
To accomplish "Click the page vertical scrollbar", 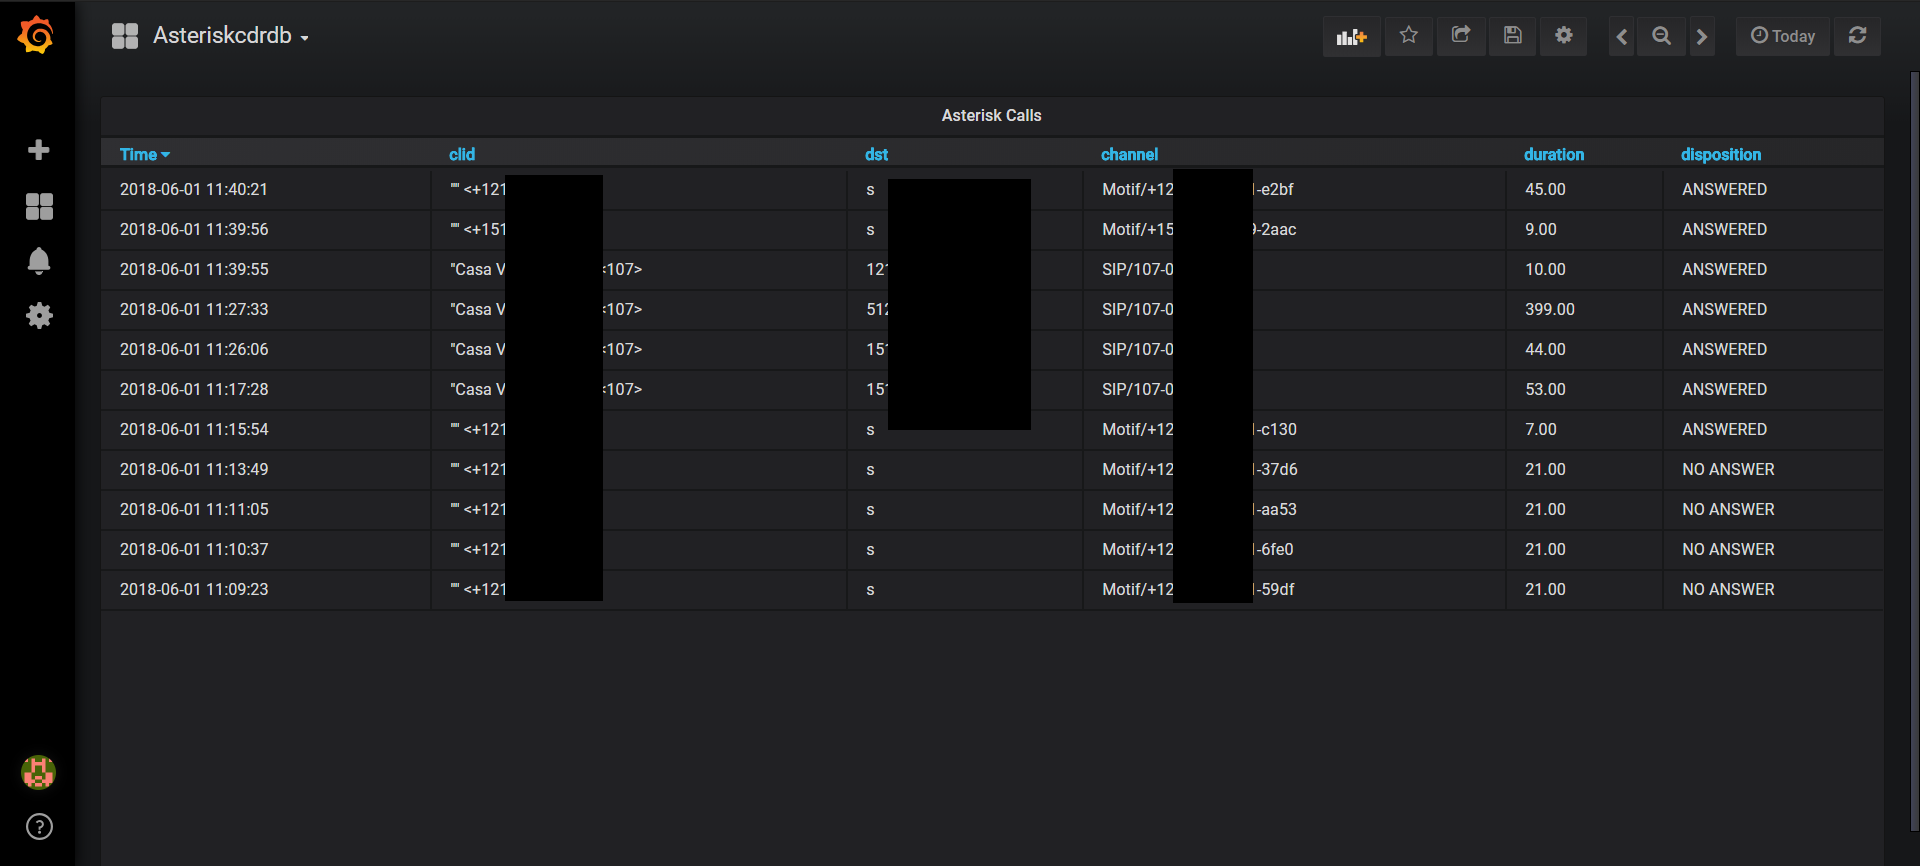I will [1914, 450].
